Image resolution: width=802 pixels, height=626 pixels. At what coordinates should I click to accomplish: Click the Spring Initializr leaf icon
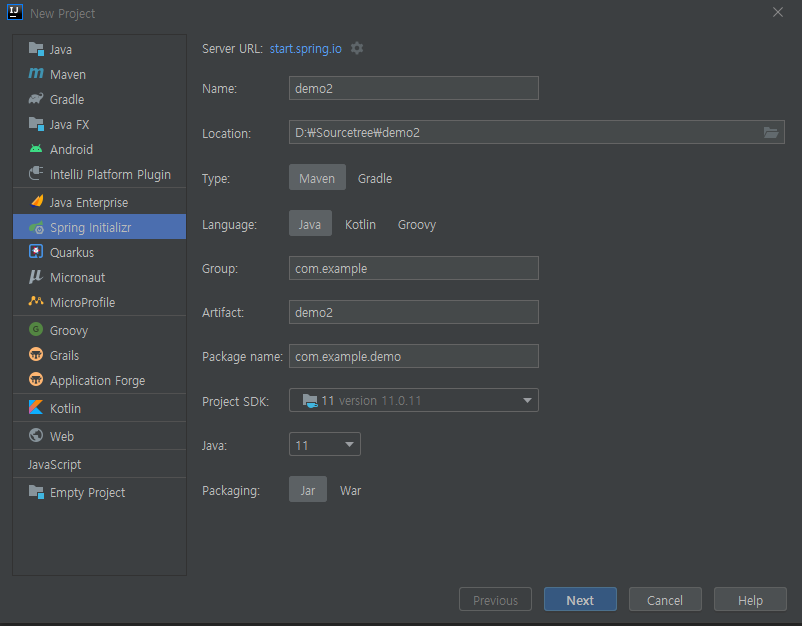36,227
